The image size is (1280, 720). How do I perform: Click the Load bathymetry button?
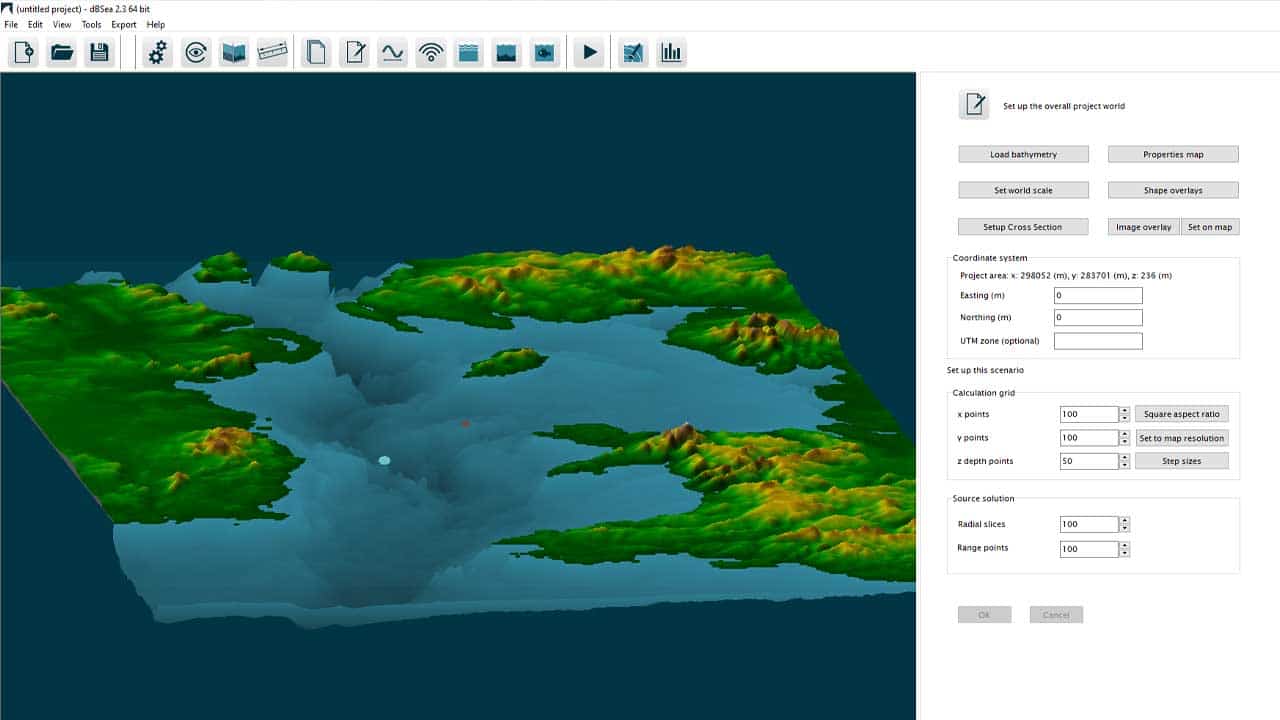click(x=1023, y=154)
